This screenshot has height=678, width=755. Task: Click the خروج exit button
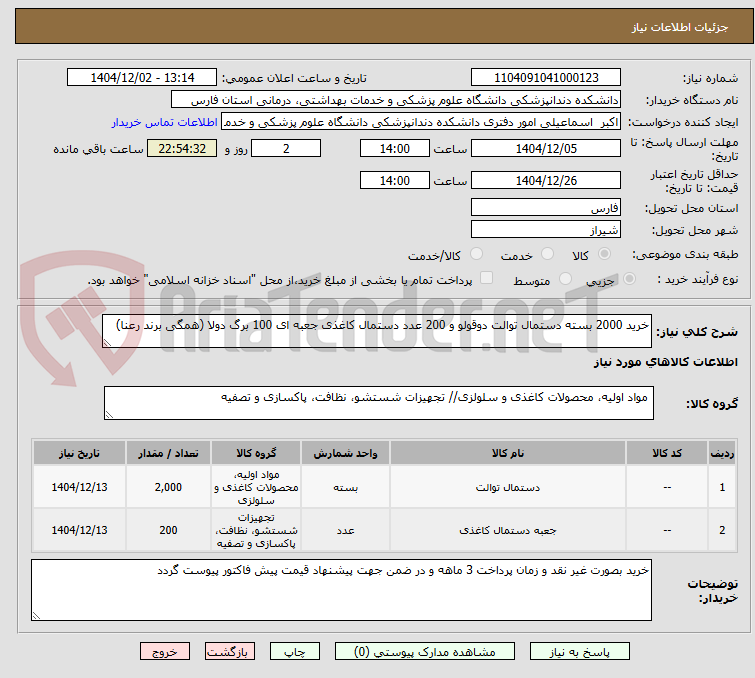165,652
